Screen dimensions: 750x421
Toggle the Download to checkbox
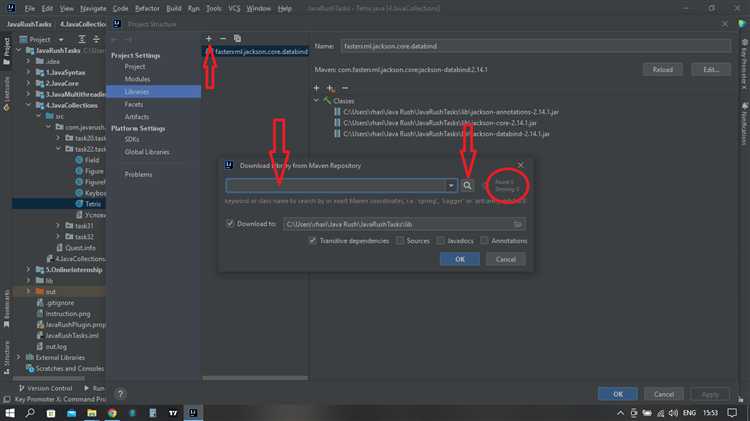pos(230,223)
